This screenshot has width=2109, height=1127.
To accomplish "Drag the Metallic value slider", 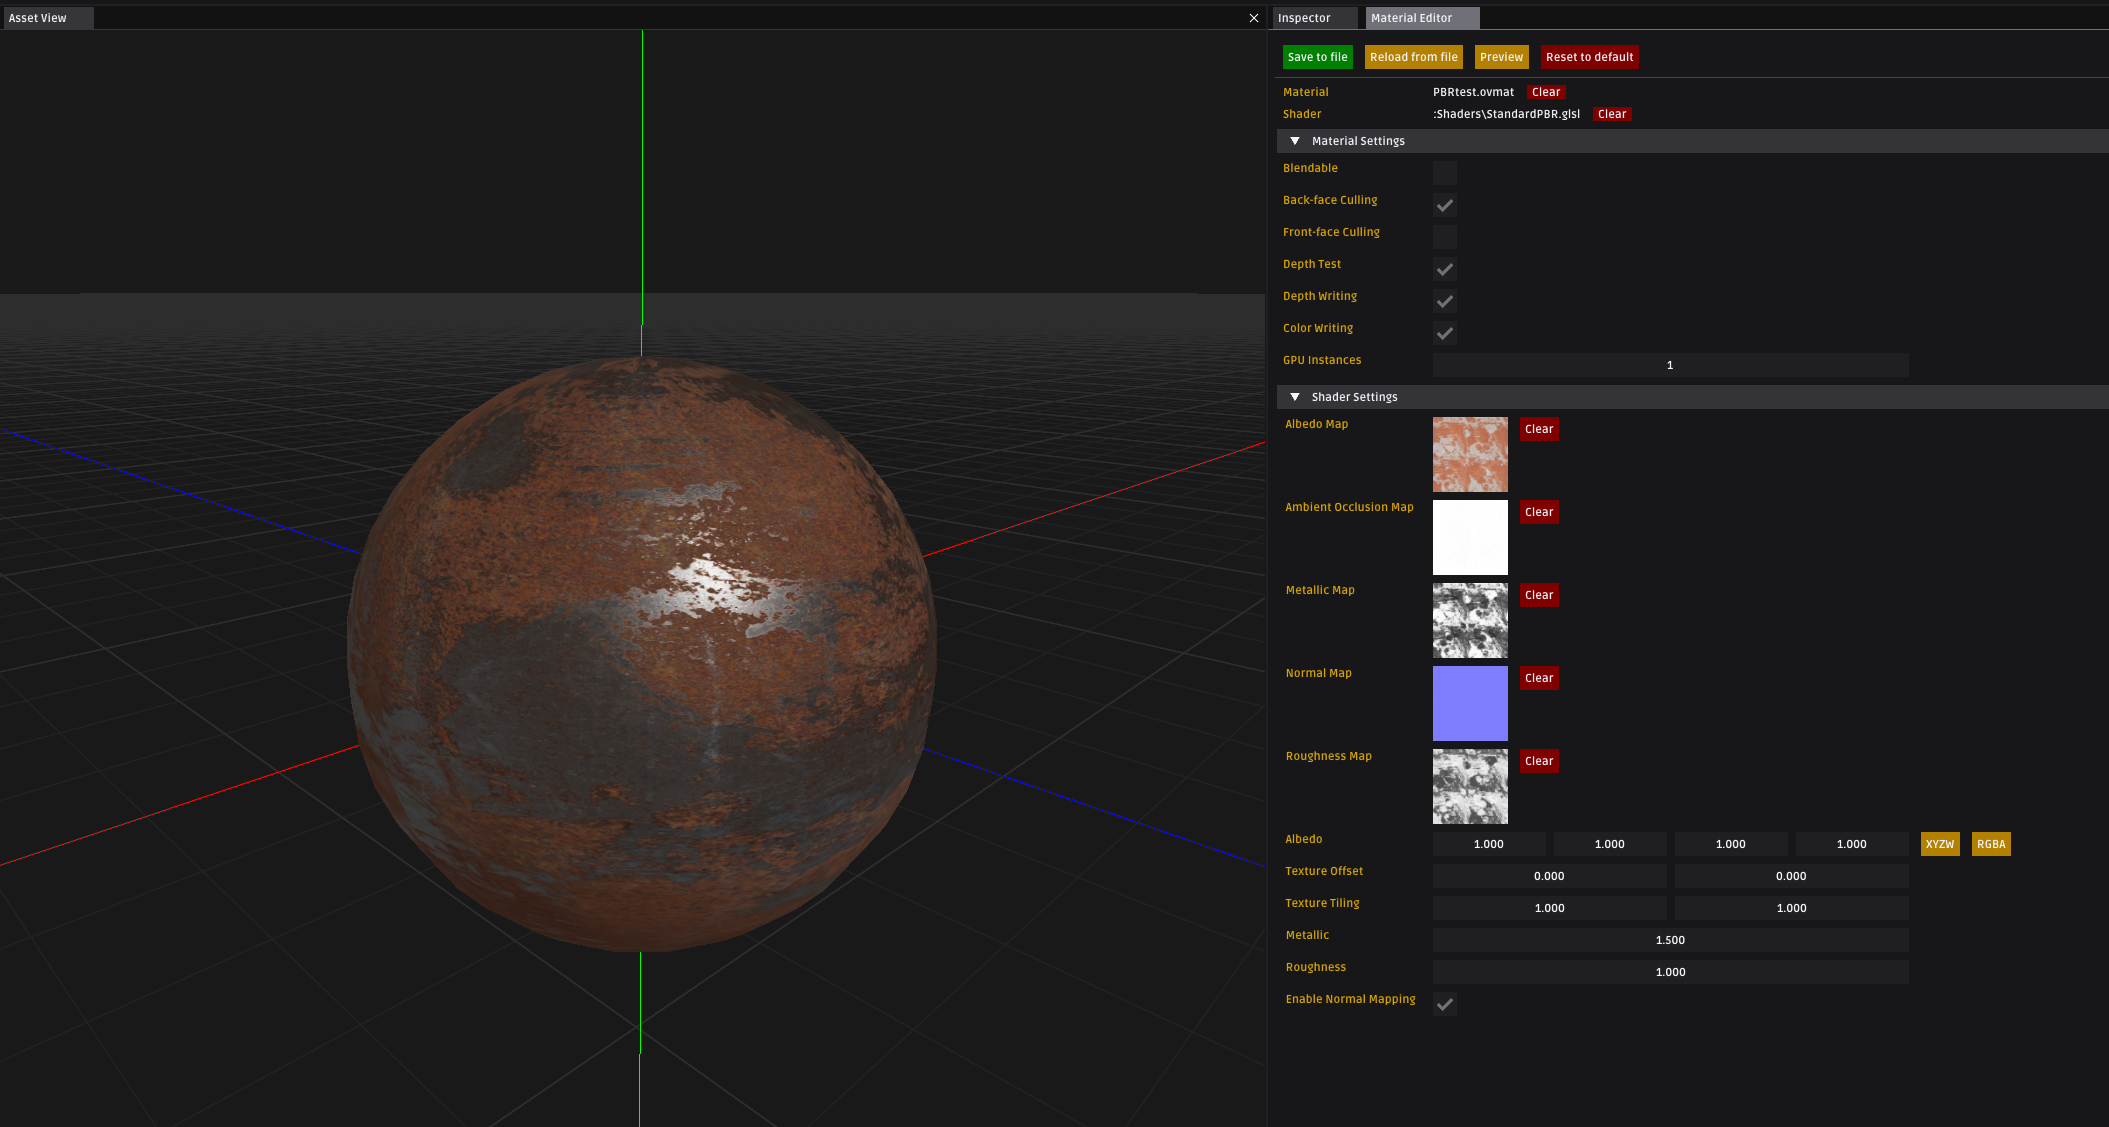I will pos(1670,939).
